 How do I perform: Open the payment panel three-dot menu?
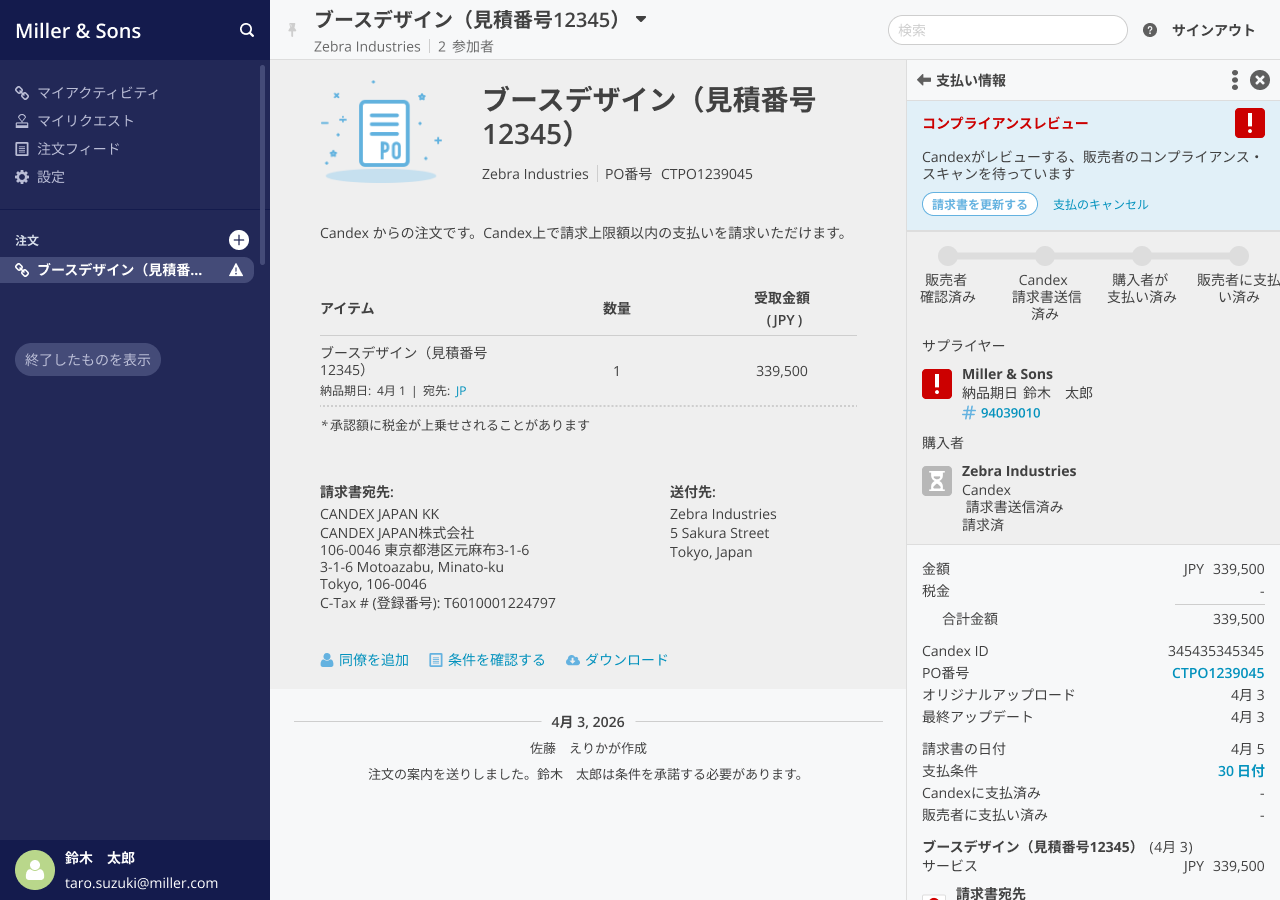[x=1235, y=80]
